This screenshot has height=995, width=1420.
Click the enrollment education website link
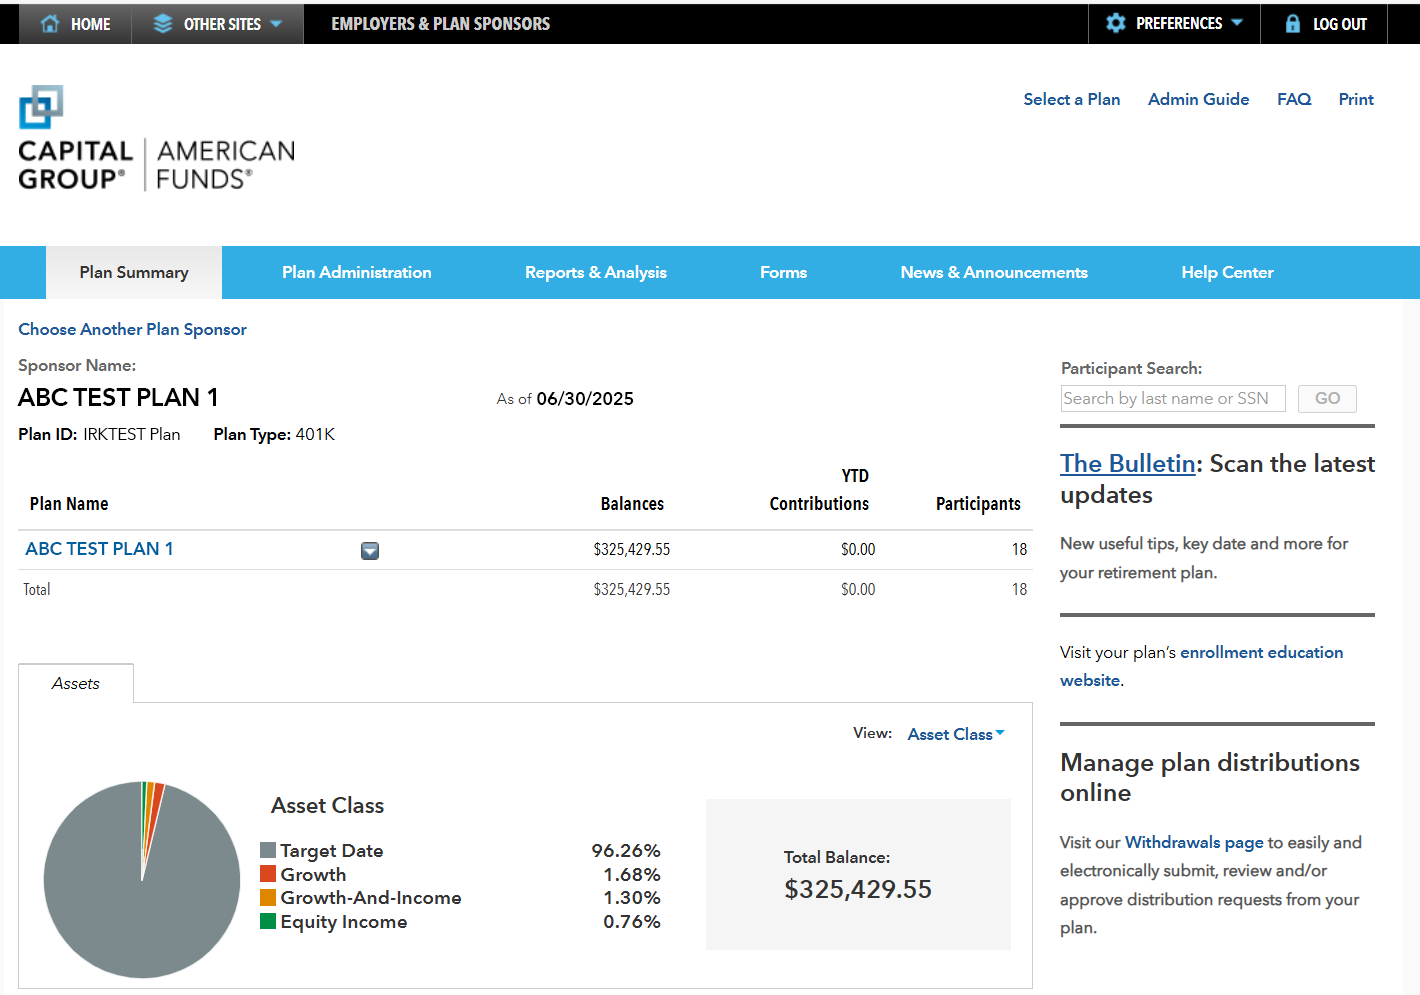[x=1261, y=651]
